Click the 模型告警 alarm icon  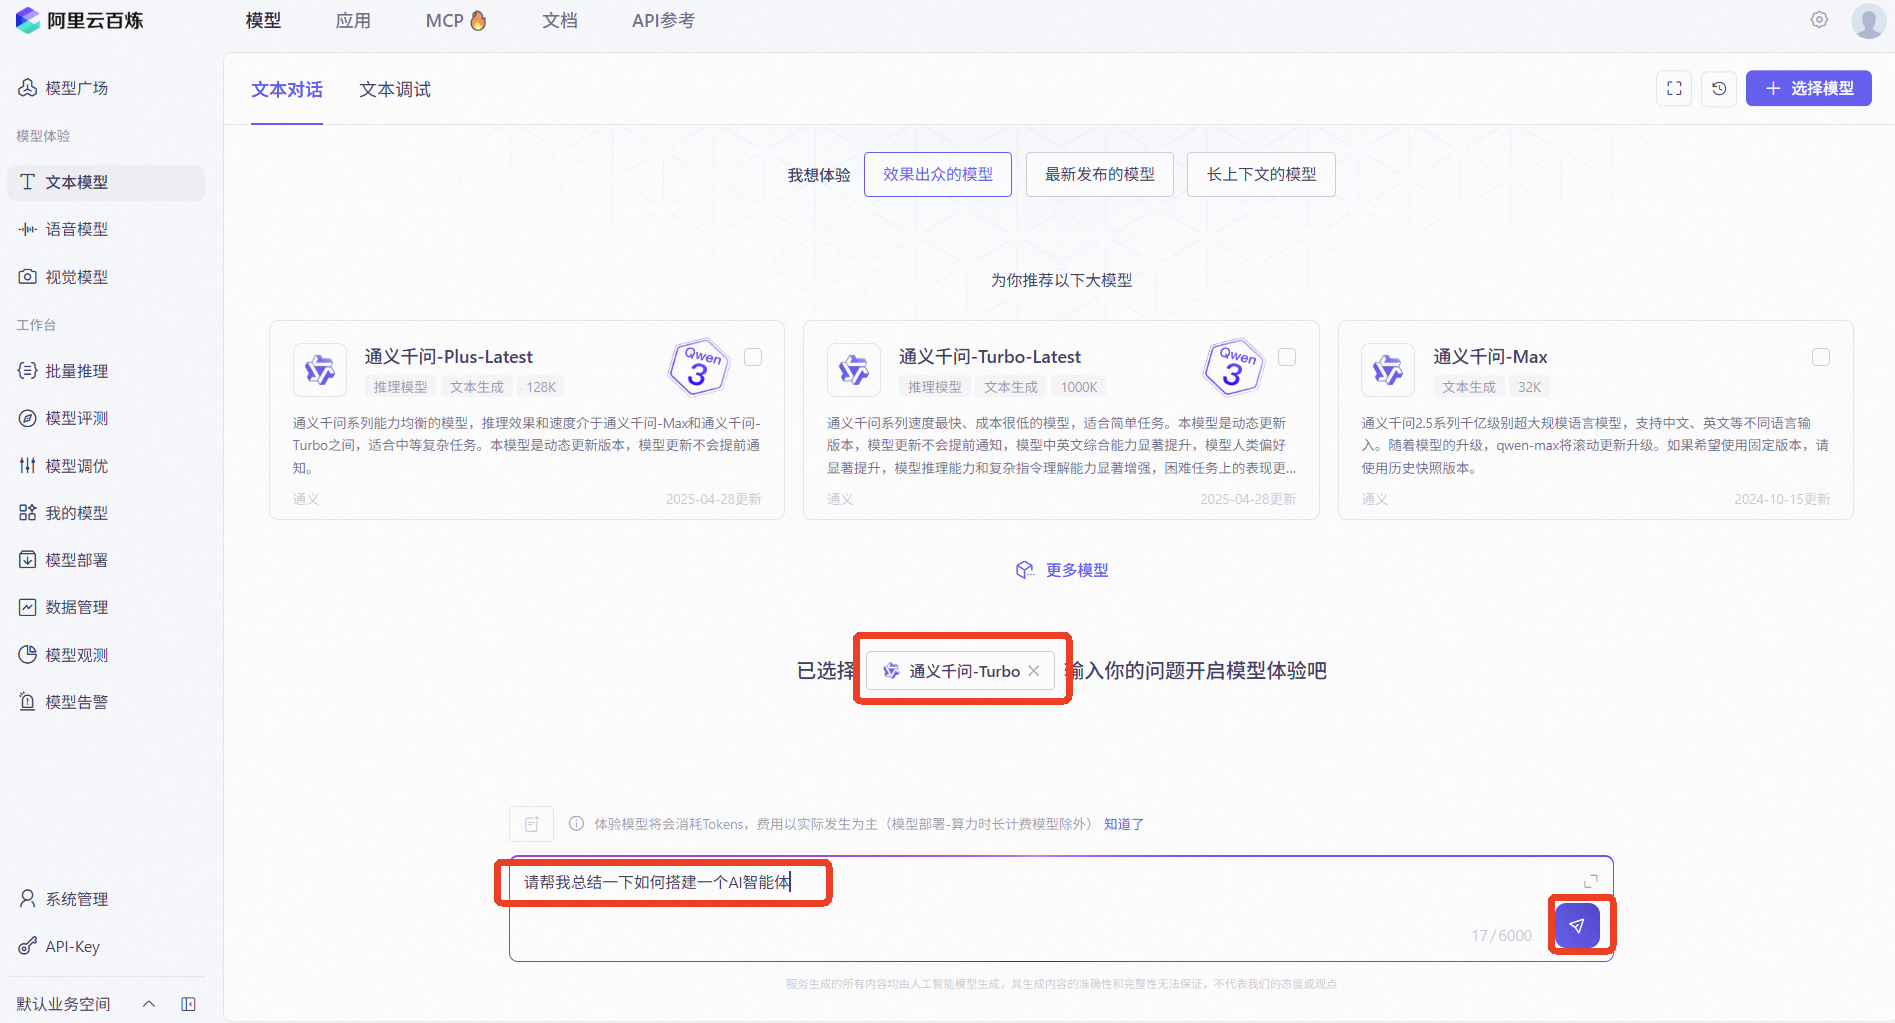27,702
